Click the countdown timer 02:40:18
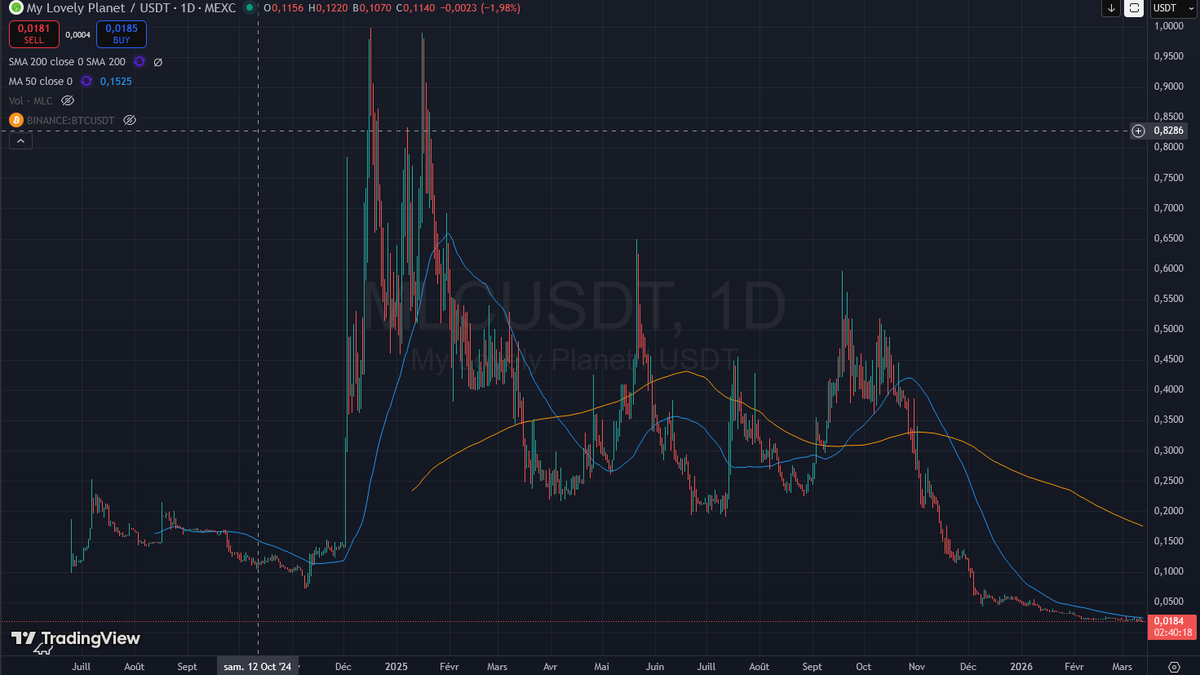The width and height of the screenshot is (1200, 675). 1172,632
